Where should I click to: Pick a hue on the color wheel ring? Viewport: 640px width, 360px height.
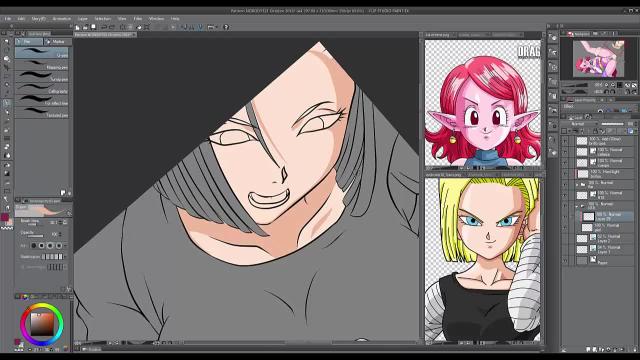coord(42,305)
